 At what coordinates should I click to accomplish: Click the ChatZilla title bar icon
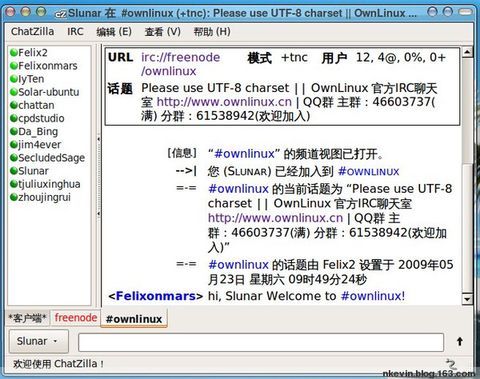(61, 14)
